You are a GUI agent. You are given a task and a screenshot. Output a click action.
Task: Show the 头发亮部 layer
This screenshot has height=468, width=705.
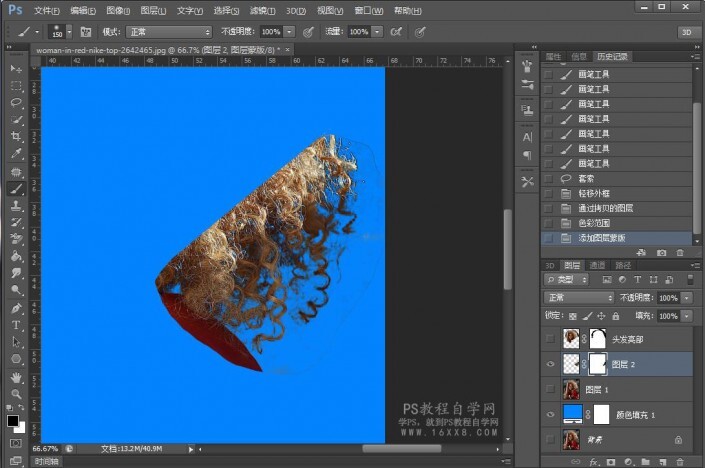click(x=549, y=339)
